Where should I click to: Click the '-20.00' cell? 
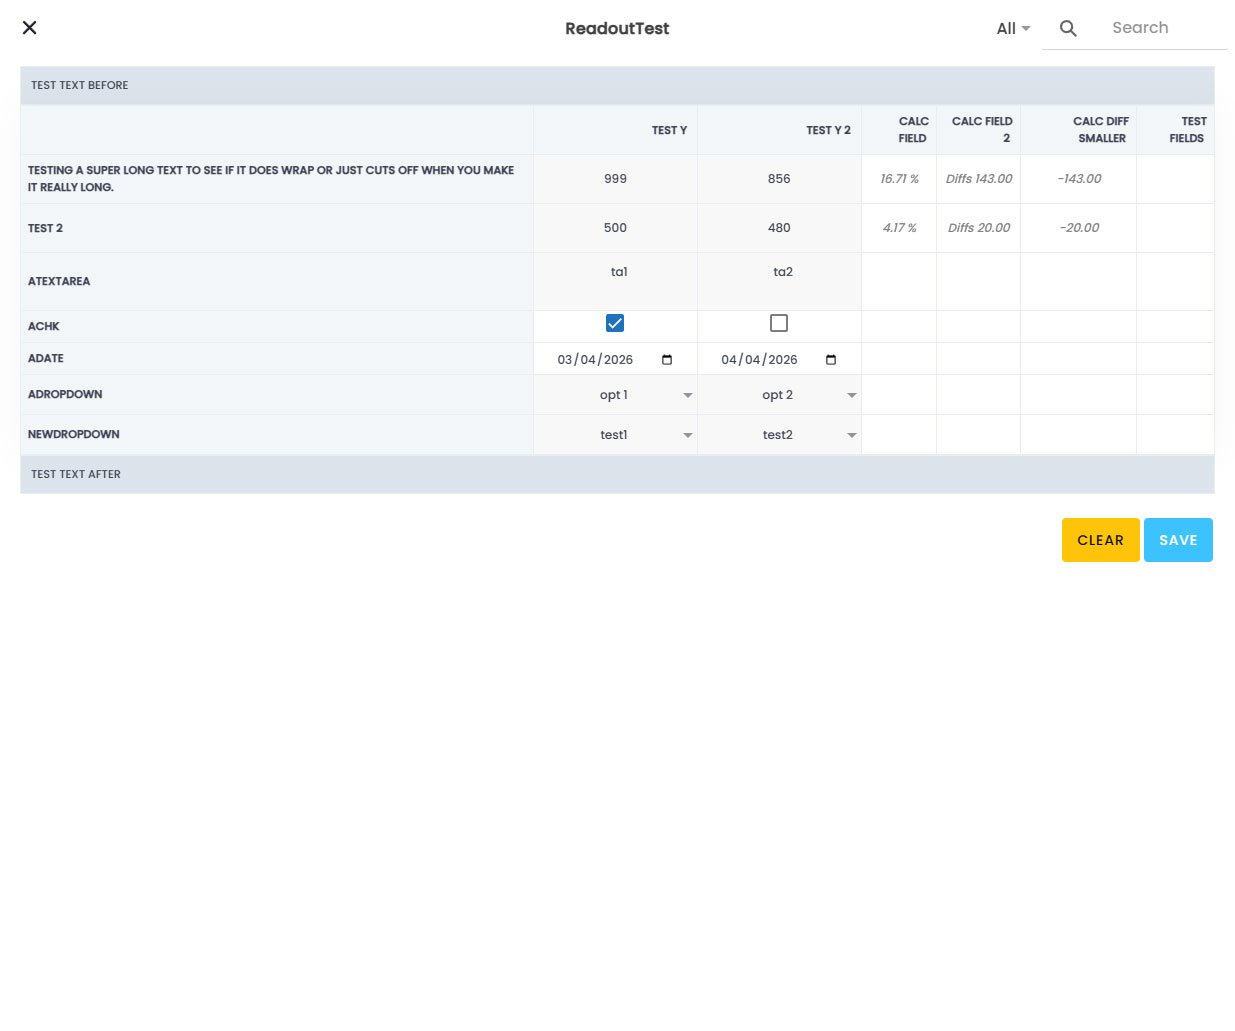coord(1079,228)
